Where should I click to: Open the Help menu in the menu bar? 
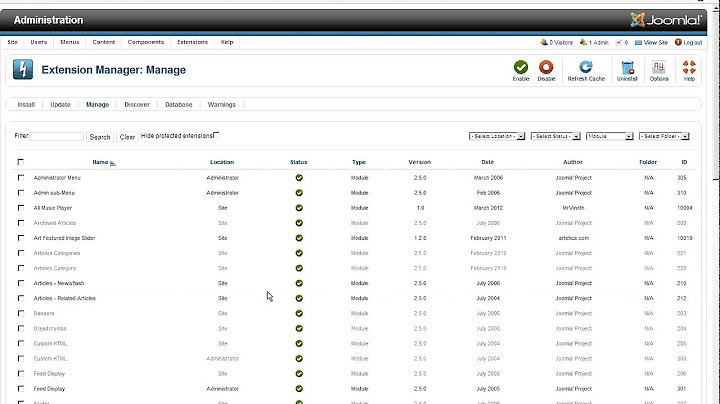point(227,42)
